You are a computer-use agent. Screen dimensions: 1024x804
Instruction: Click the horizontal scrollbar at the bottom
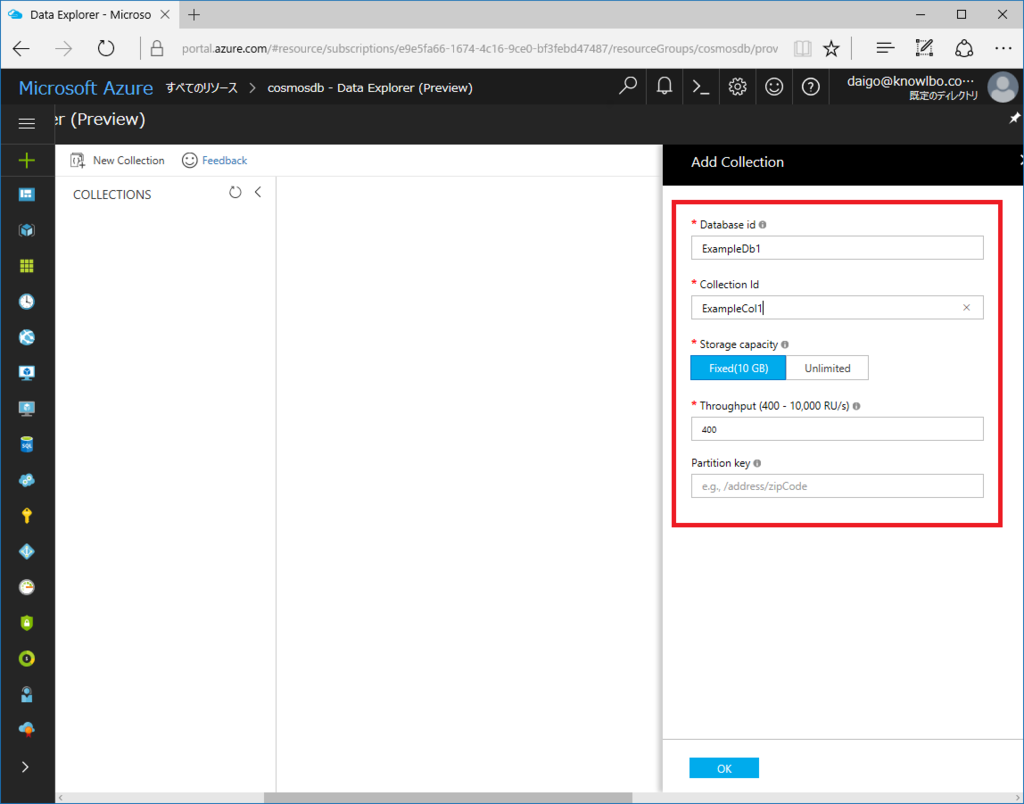tap(448, 797)
